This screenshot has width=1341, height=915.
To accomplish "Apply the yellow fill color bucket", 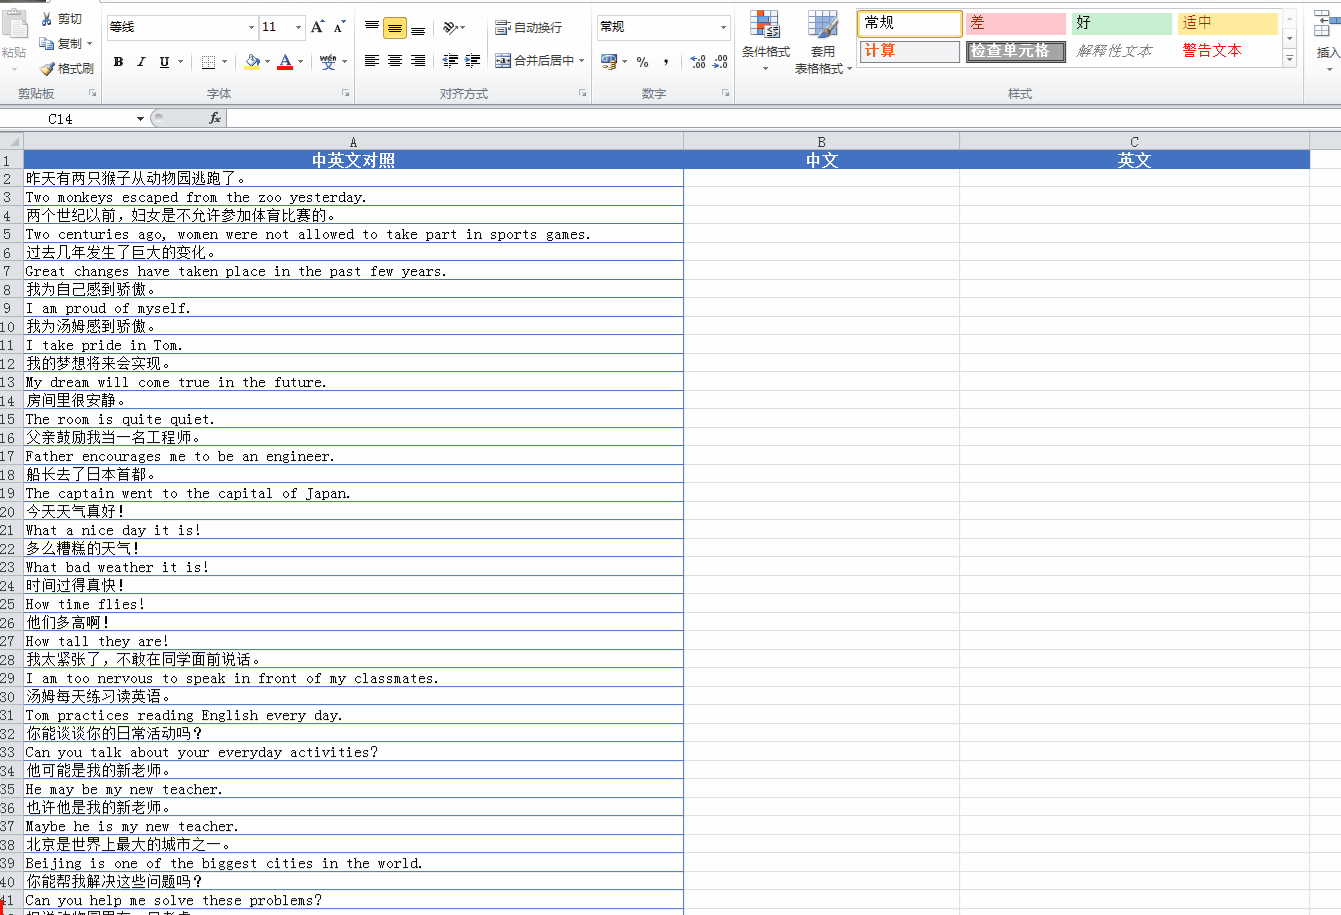I will 252,62.
